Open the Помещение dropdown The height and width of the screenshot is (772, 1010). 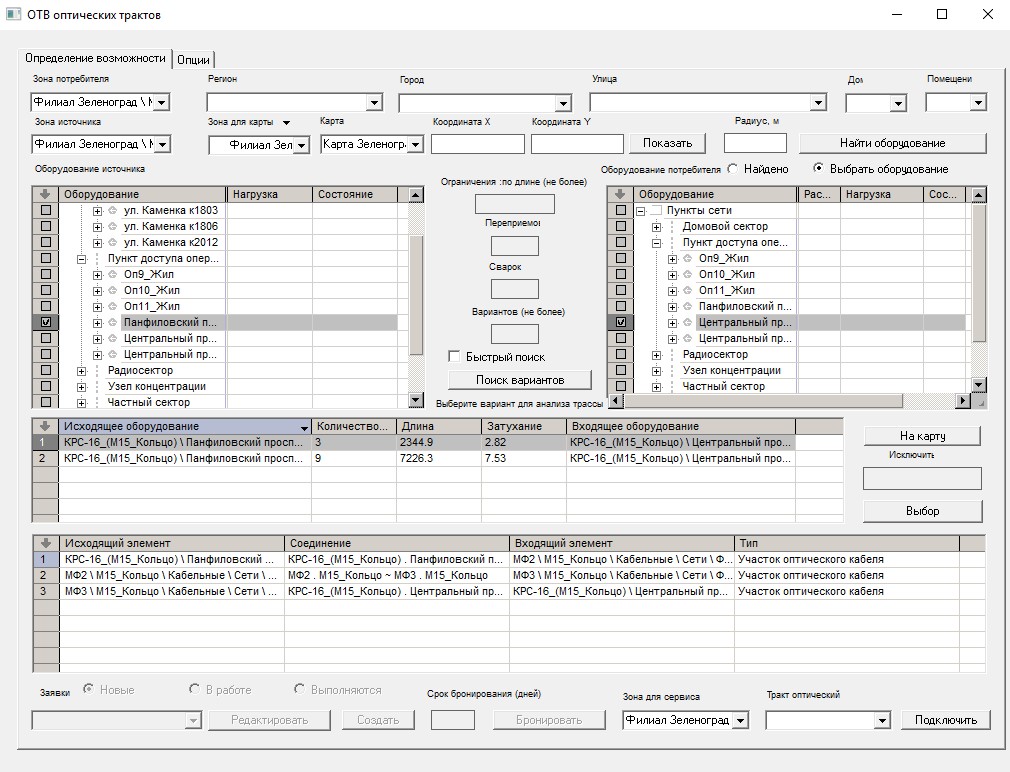[x=978, y=102]
